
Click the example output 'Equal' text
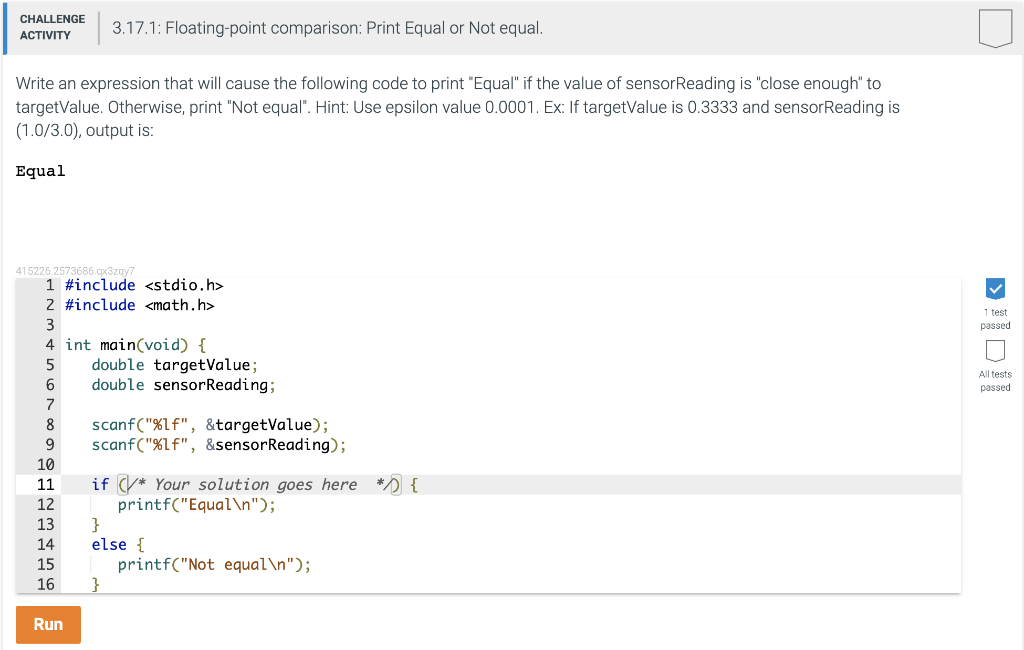coord(40,171)
